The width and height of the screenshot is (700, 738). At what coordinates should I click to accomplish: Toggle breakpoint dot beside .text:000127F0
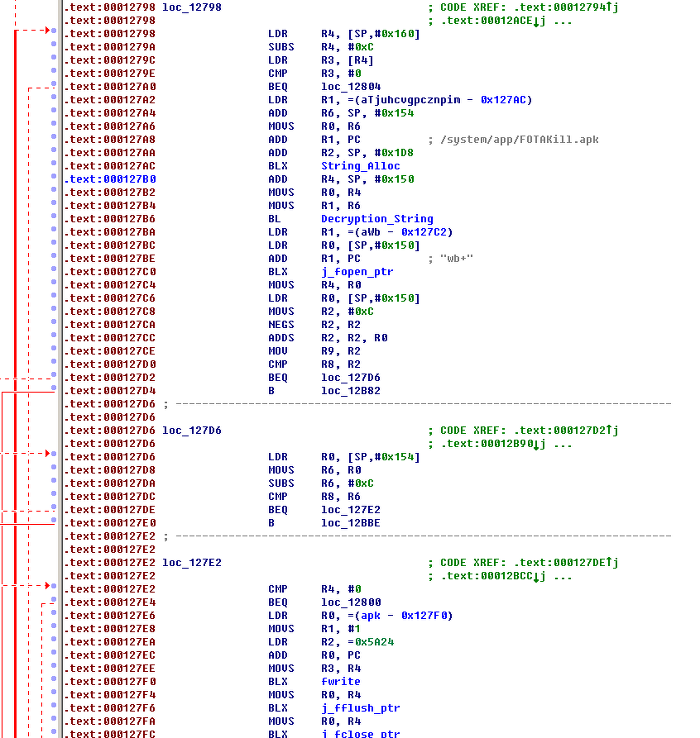(54, 679)
